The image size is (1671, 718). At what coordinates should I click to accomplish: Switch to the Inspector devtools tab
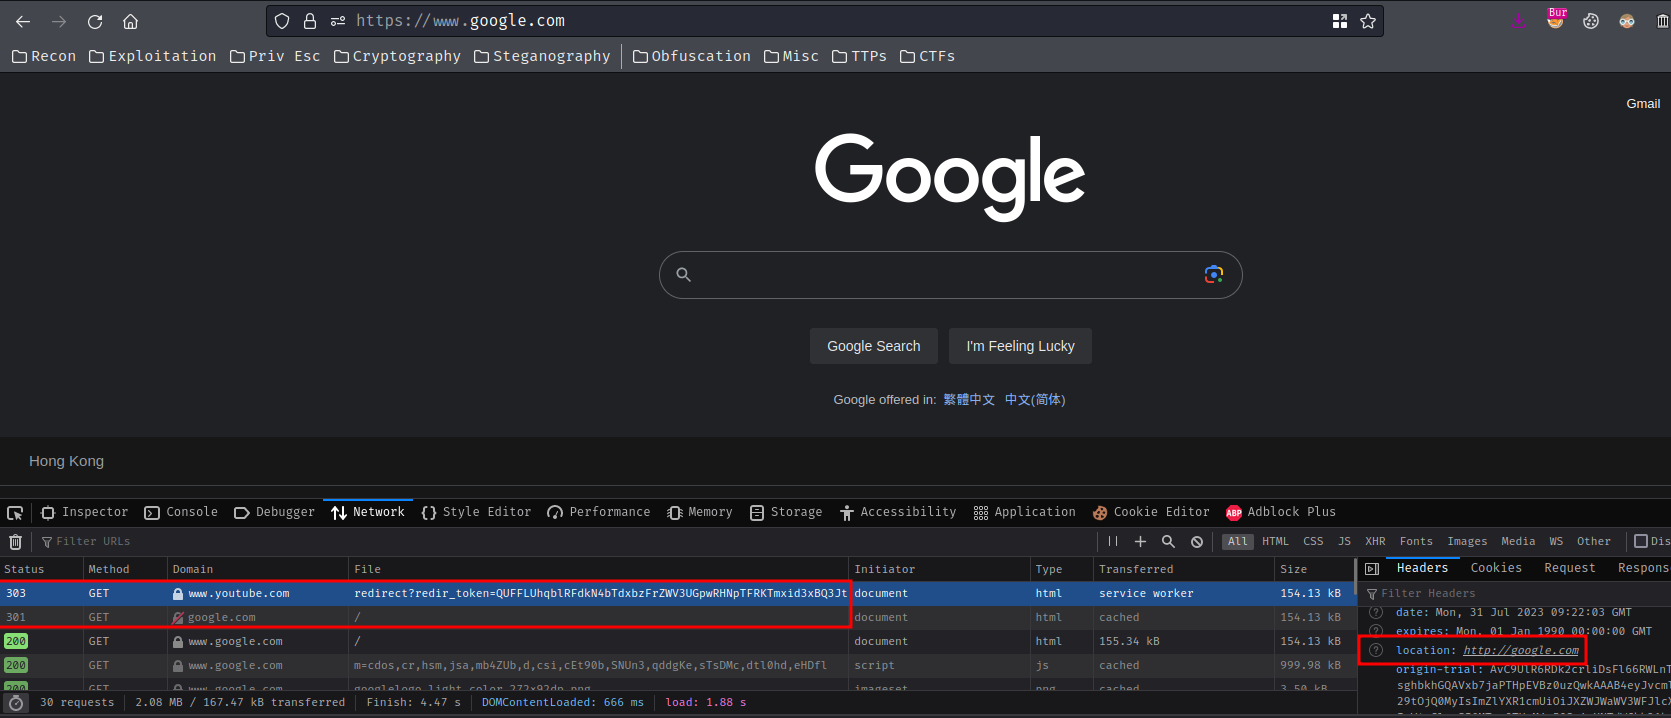pos(85,512)
